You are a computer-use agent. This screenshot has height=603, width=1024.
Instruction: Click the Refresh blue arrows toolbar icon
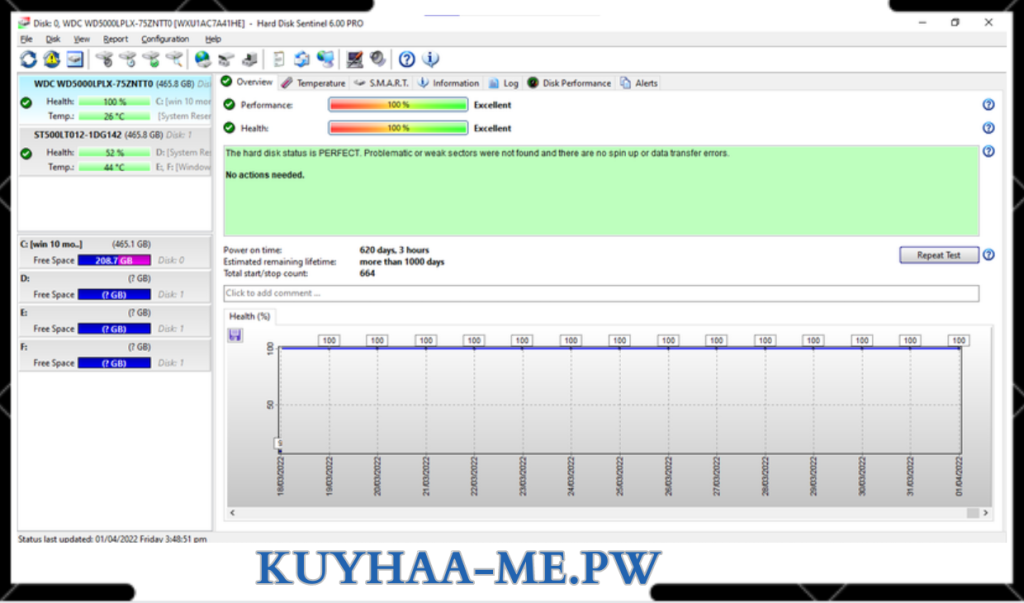coord(28,59)
